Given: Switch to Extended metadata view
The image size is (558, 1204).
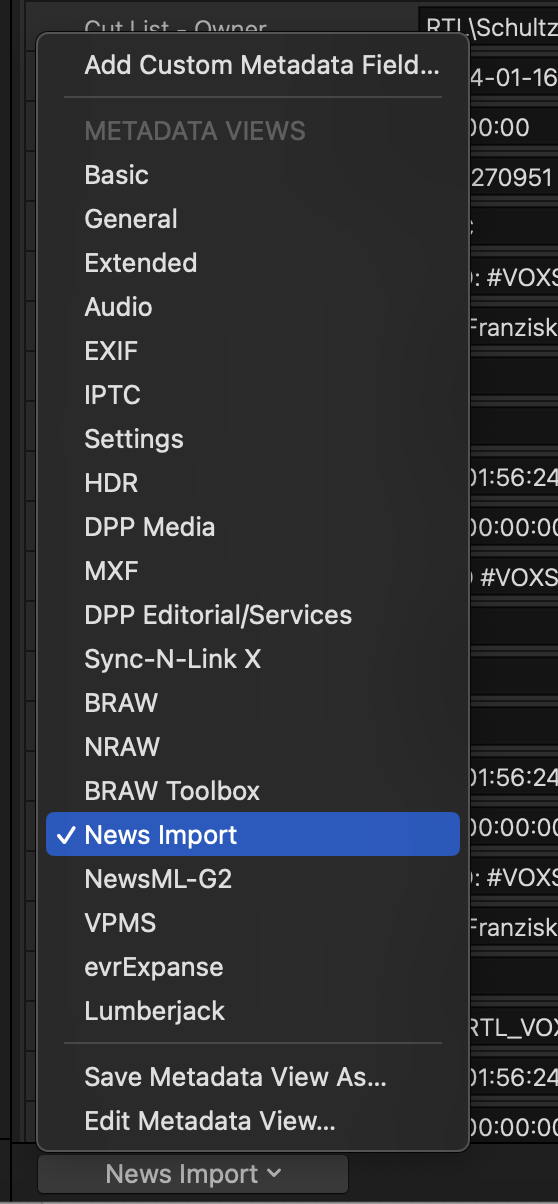Looking at the screenshot, I should (x=253, y=263).
